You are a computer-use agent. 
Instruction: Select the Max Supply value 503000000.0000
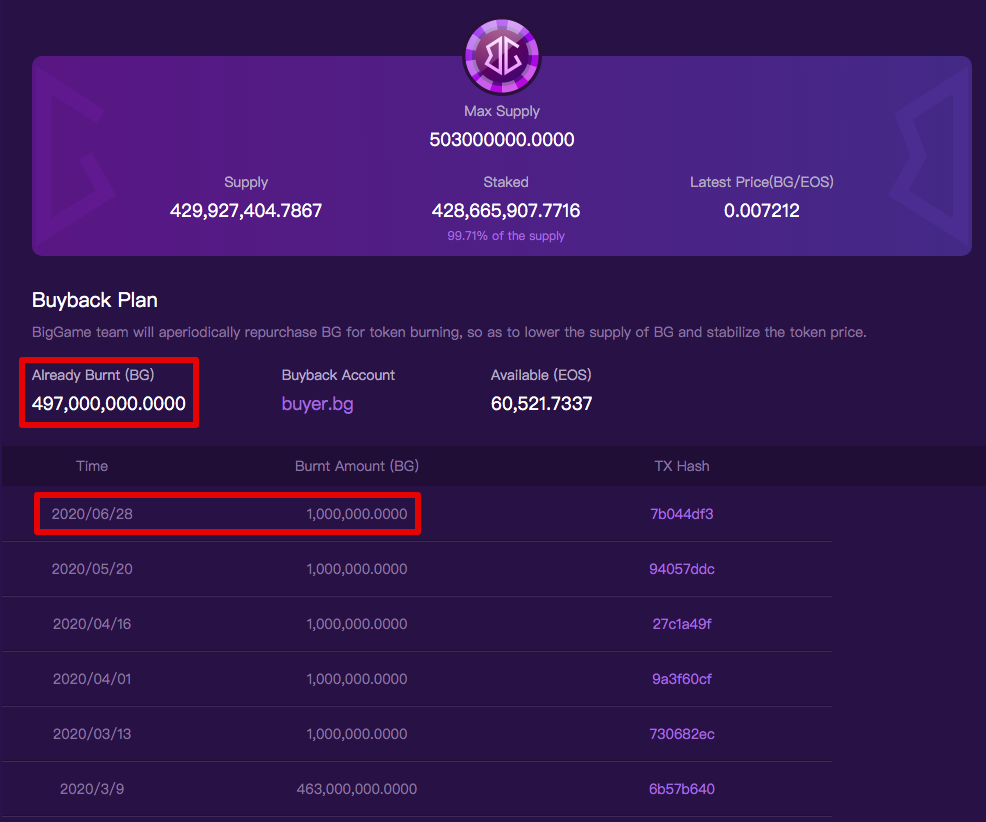[x=502, y=140]
